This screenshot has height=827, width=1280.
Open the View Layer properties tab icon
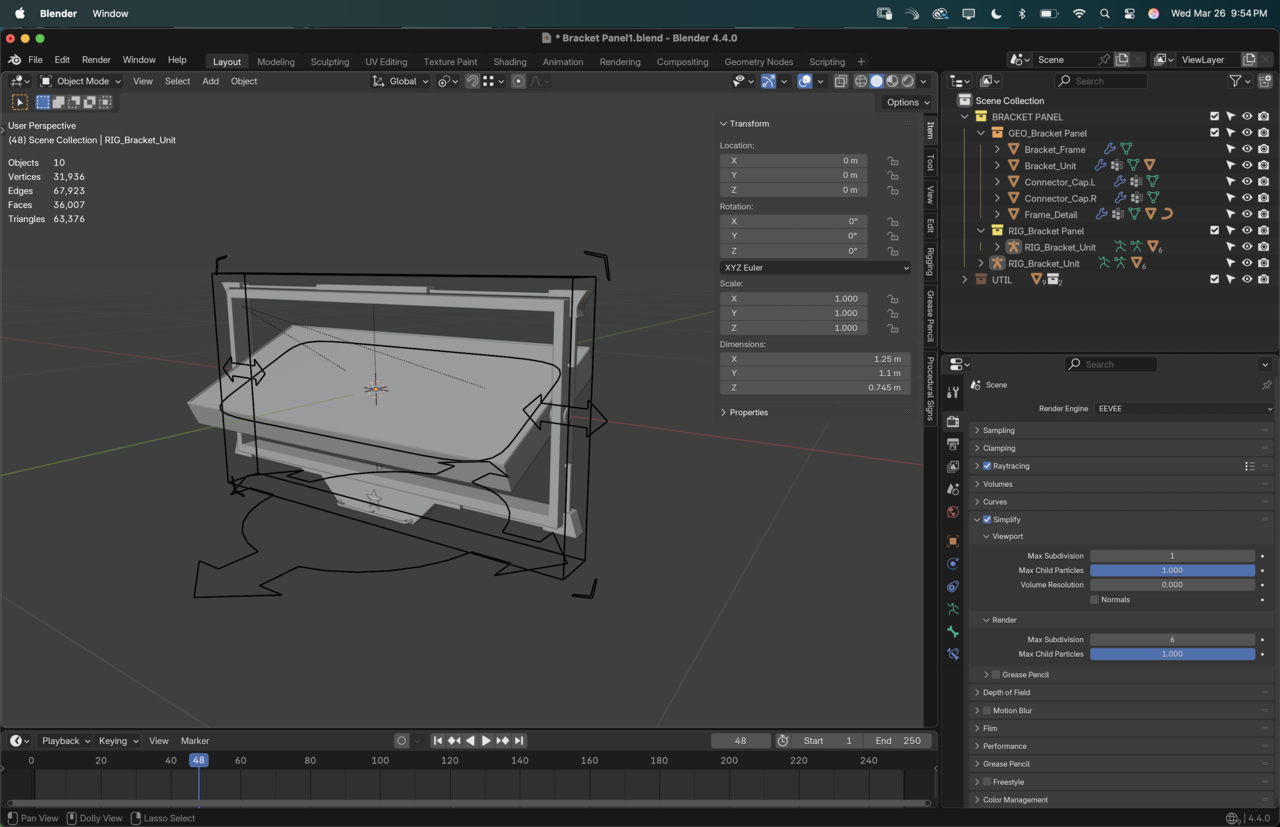[x=952, y=467]
